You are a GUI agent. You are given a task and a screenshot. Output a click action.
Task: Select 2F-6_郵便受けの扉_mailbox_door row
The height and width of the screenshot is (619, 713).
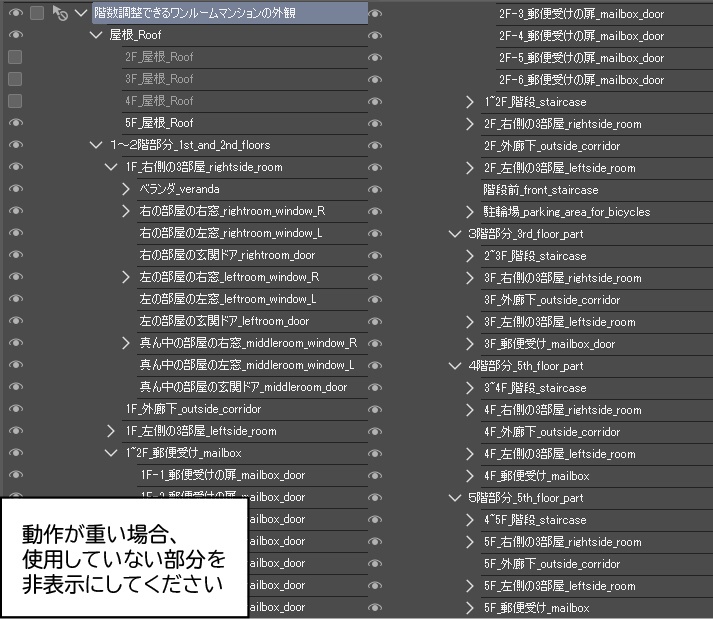click(x=604, y=80)
